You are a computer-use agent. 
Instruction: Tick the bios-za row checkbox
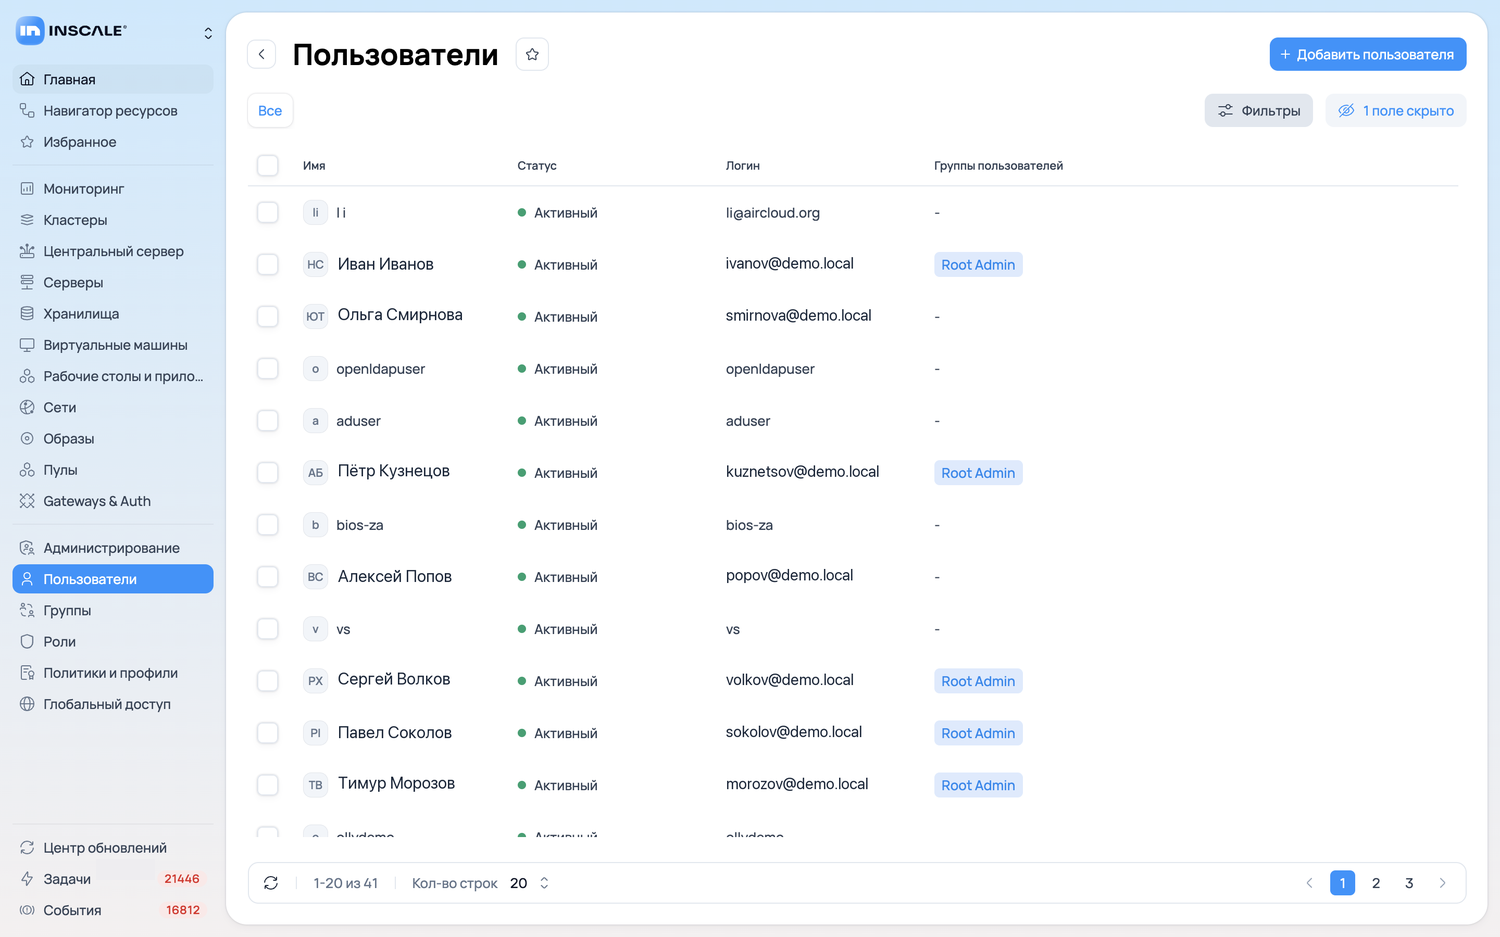tap(268, 524)
